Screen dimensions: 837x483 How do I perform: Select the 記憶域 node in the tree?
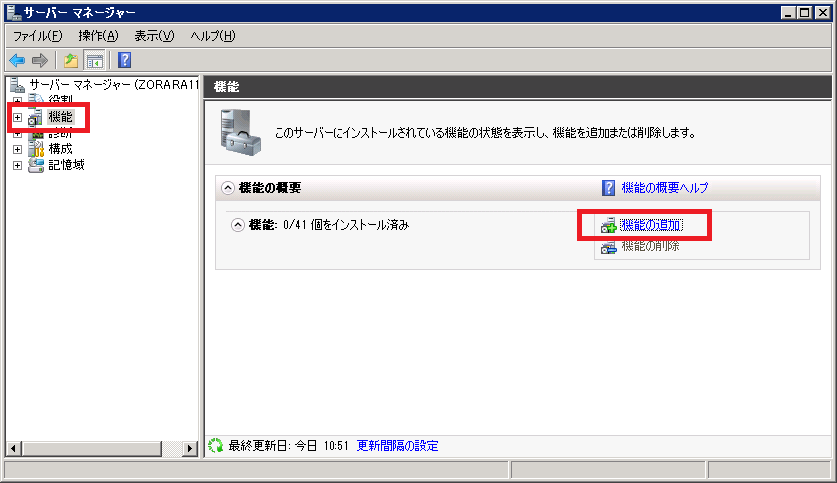pyautogui.click(x=66, y=165)
